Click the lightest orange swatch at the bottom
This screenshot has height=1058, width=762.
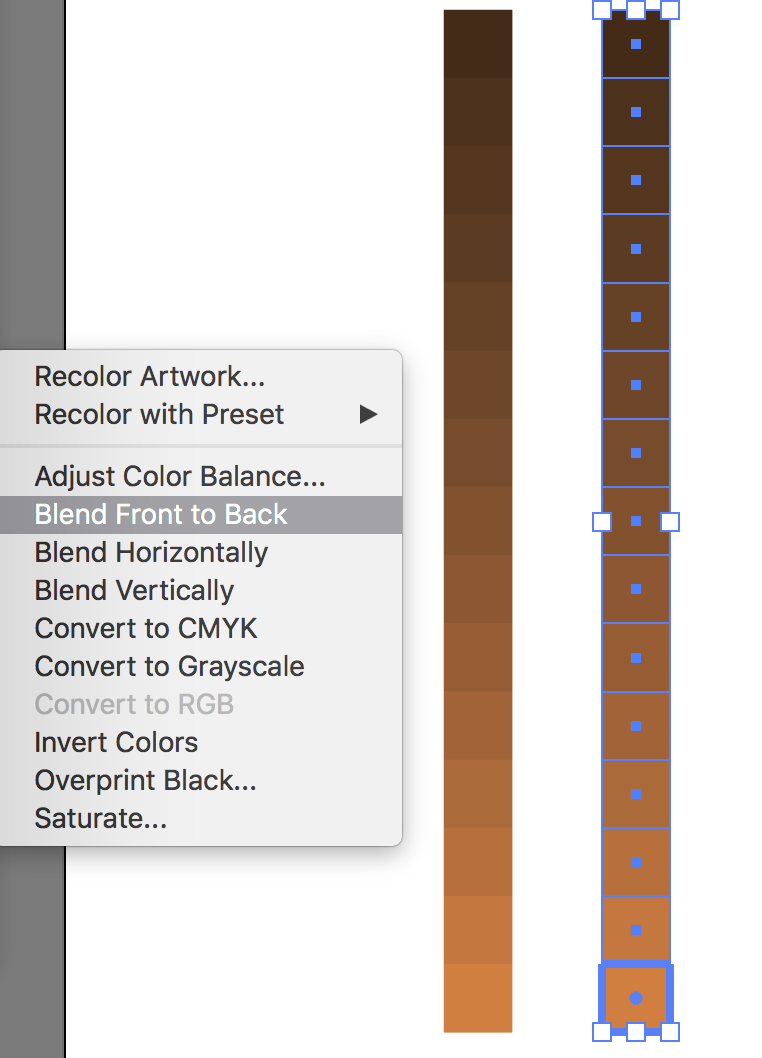(x=478, y=1000)
